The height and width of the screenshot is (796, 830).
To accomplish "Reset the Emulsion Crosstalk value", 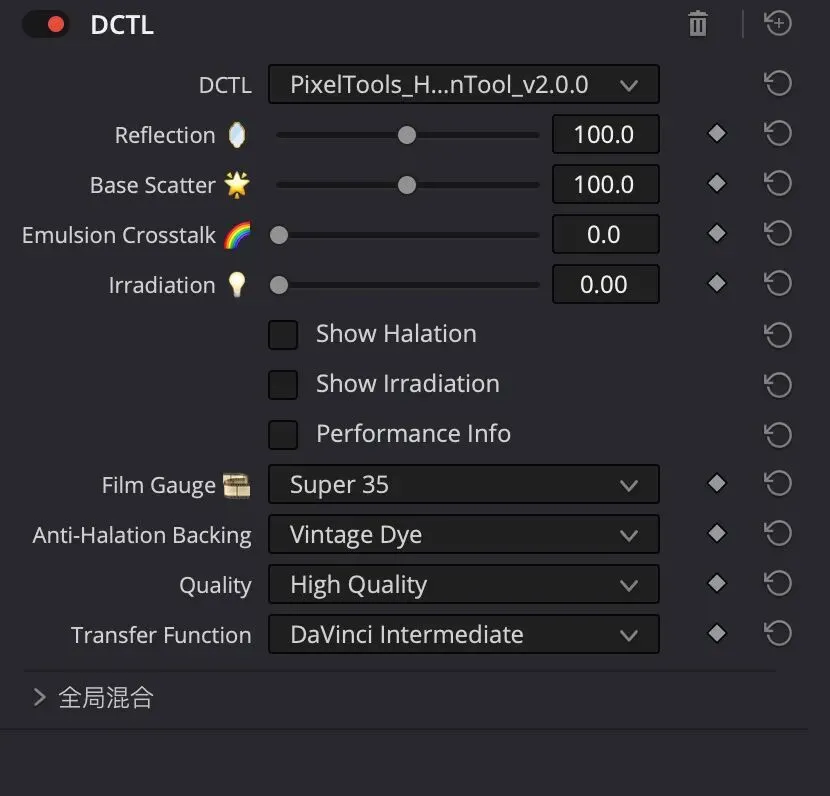I will [x=778, y=233].
